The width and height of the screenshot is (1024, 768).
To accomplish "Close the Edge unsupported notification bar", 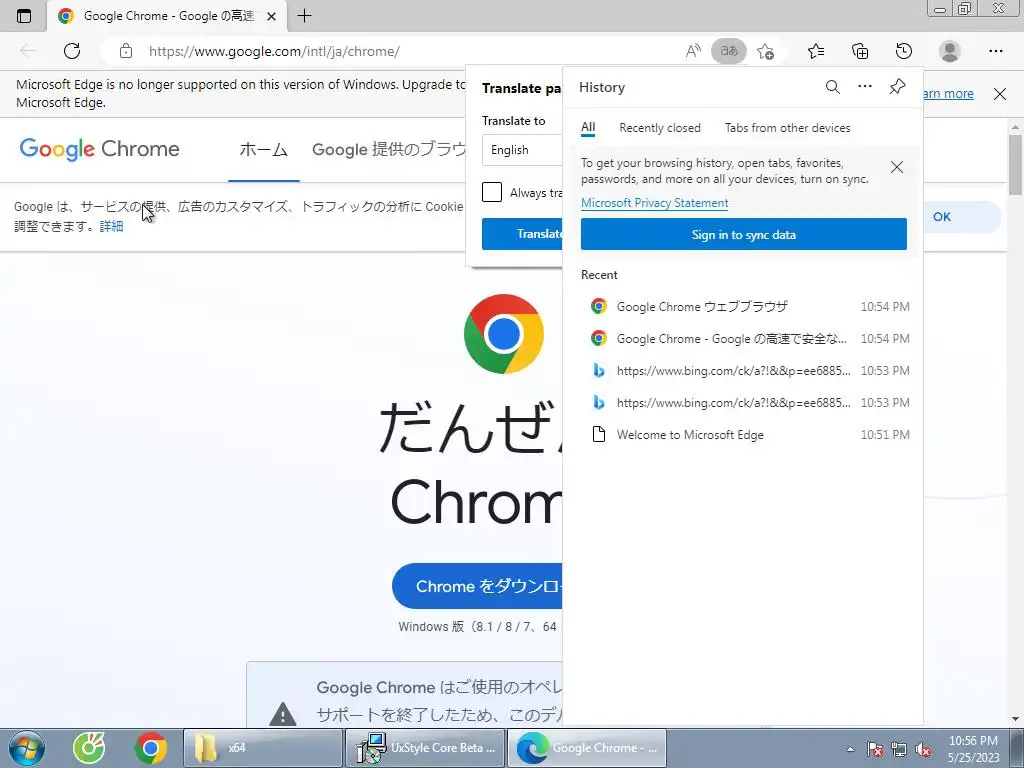I will tap(1000, 94).
